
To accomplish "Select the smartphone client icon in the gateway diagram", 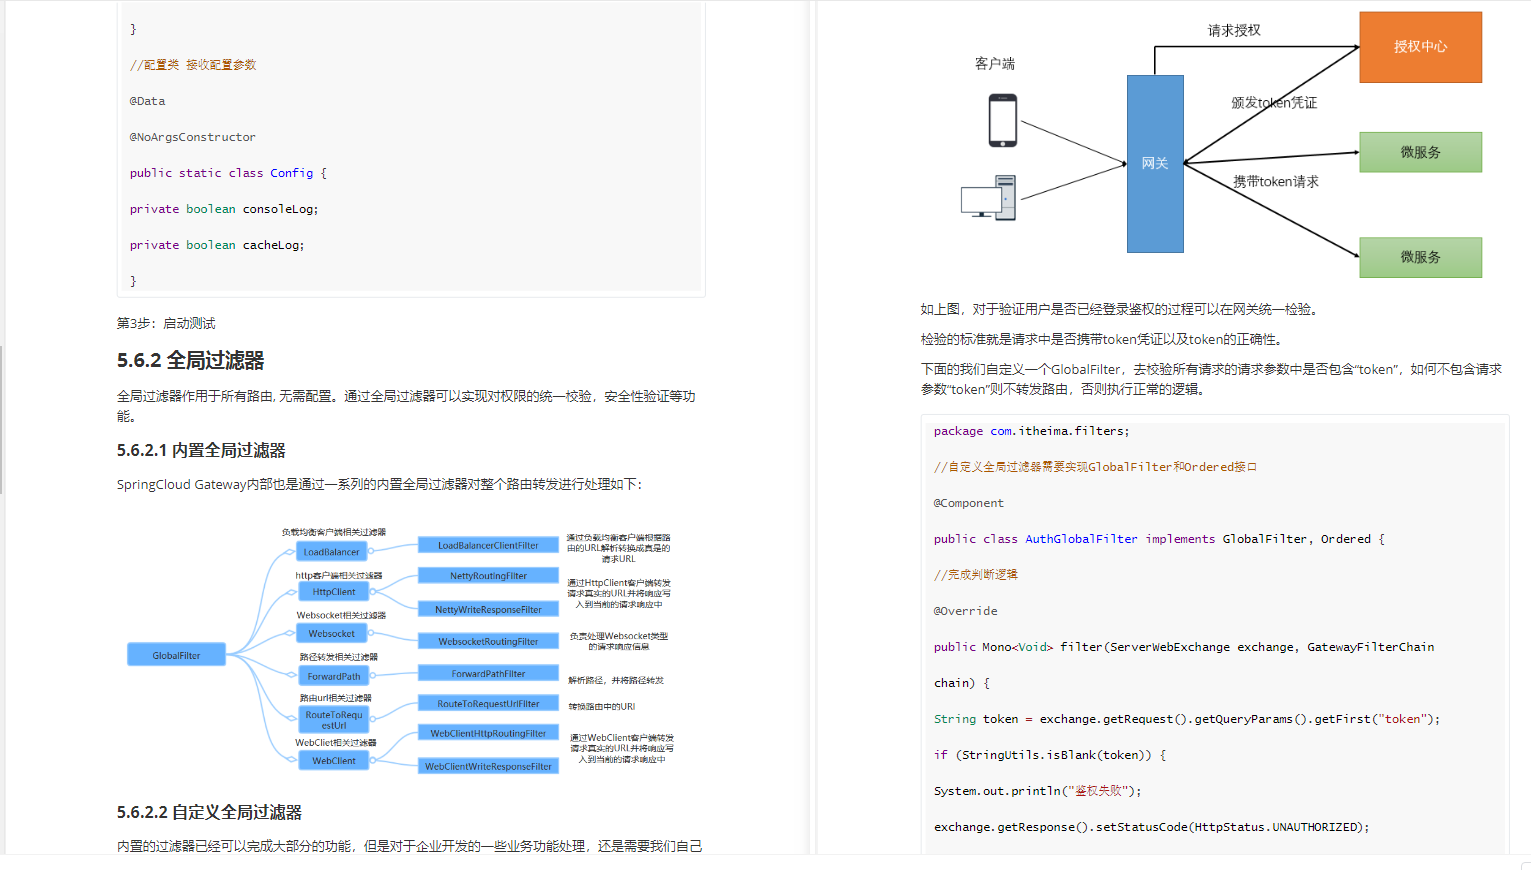I will point(1000,119).
